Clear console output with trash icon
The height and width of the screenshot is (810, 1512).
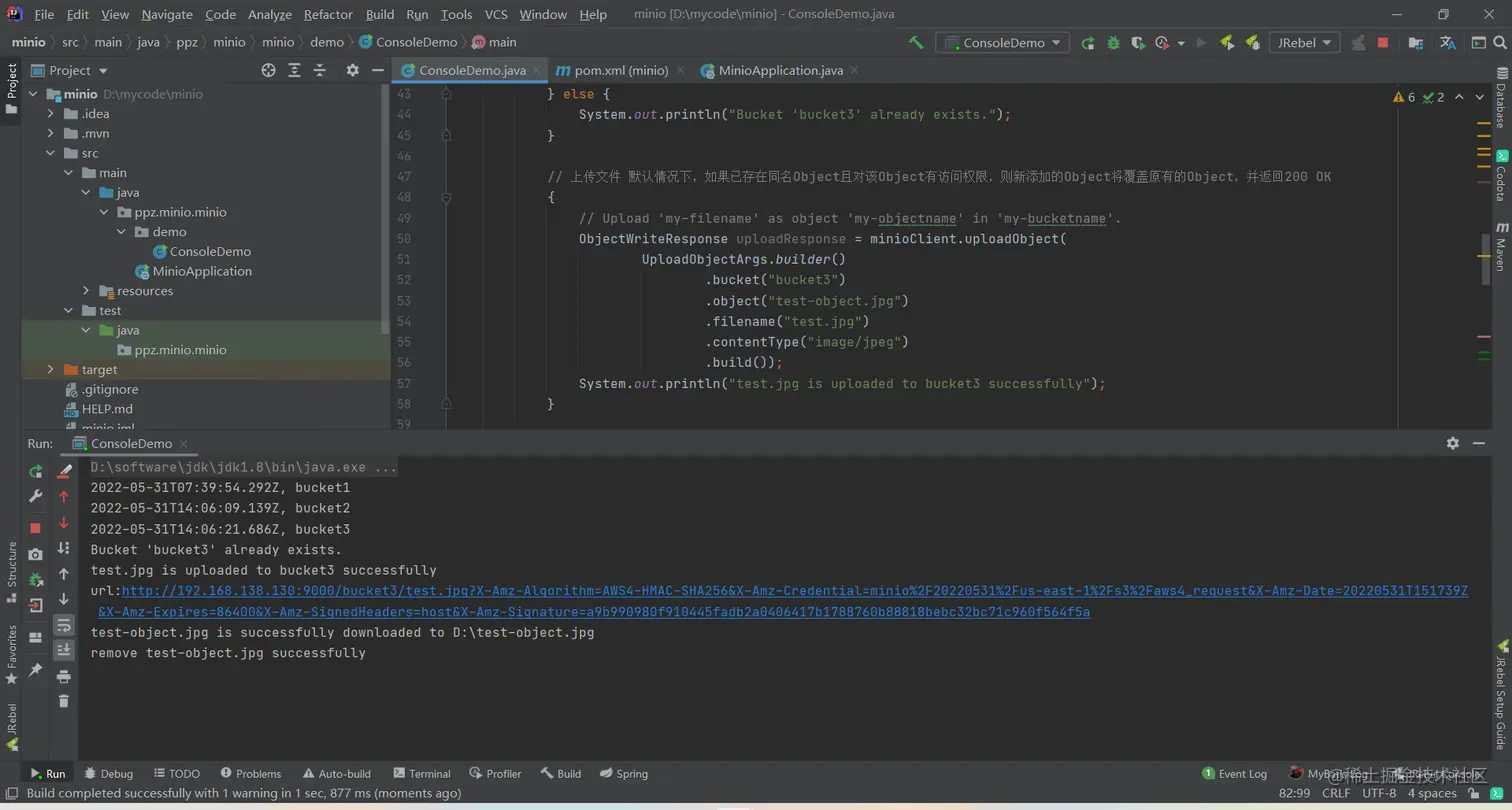point(64,701)
